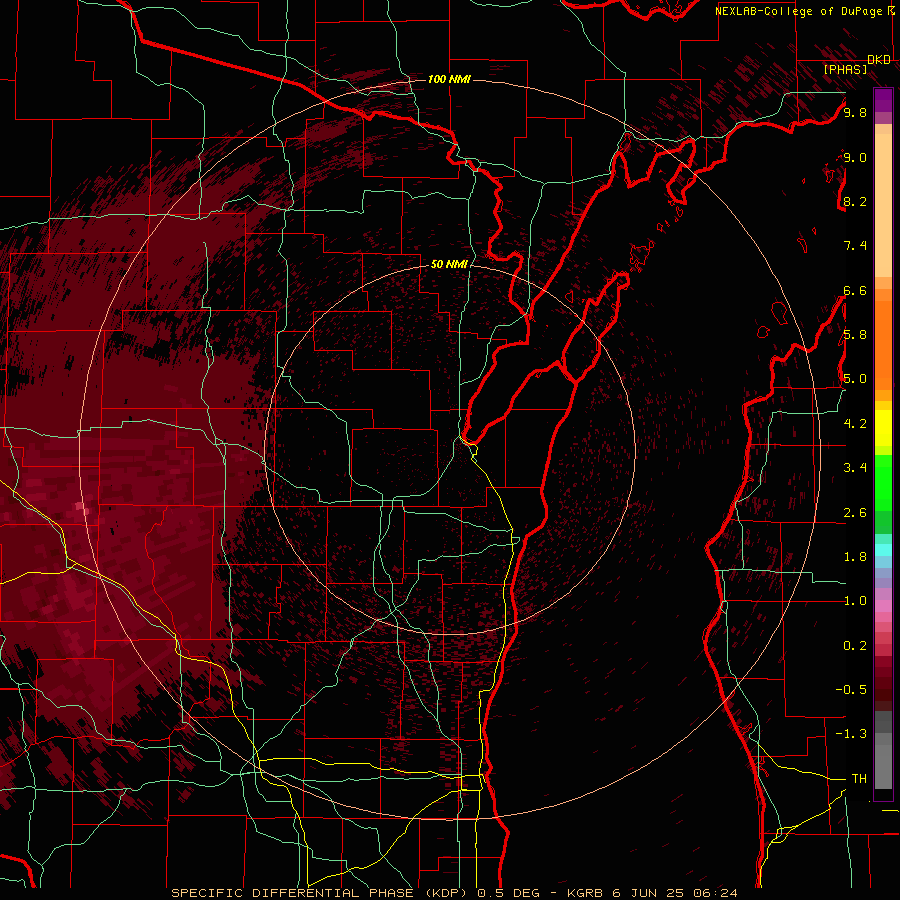This screenshot has width=900, height=900.
Task: Select the 7.4 scale value
Action: (x=855, y=246)
